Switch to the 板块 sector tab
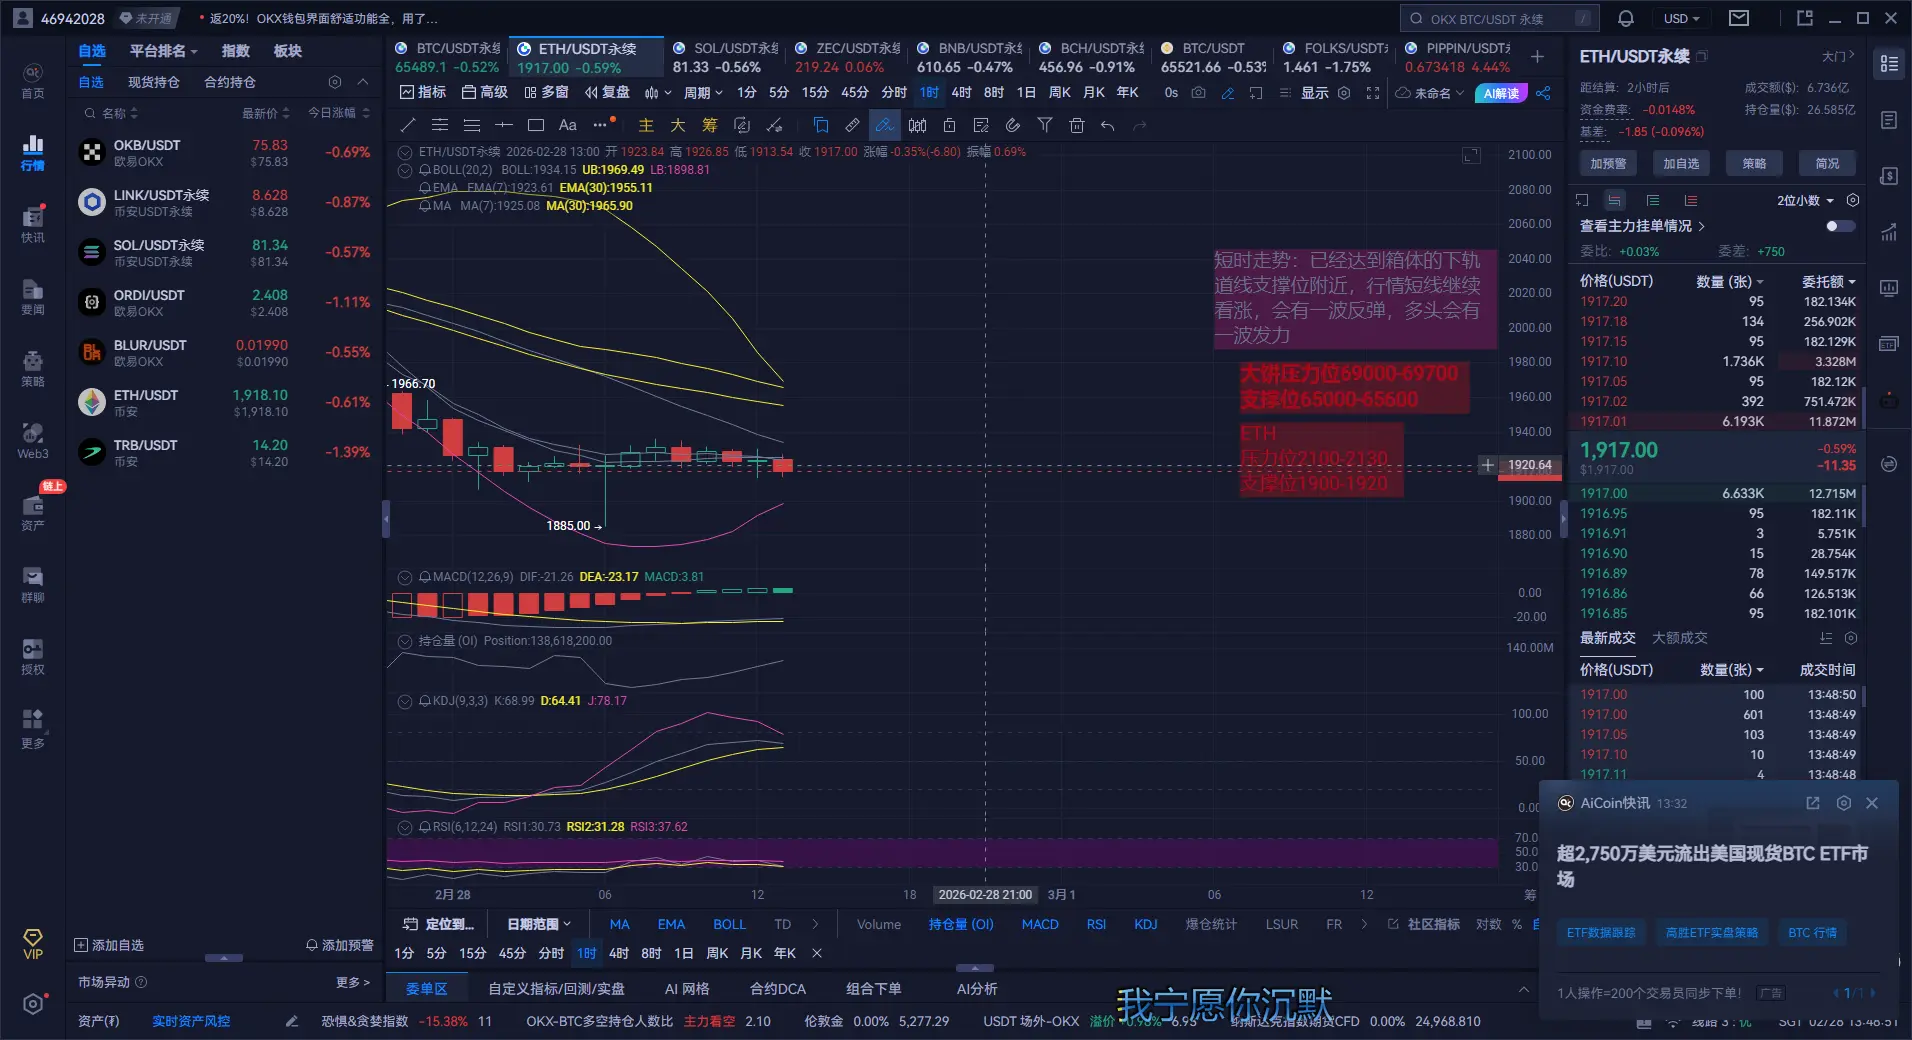Viewport: 1912px width, 1040px height. click(288, 51)
